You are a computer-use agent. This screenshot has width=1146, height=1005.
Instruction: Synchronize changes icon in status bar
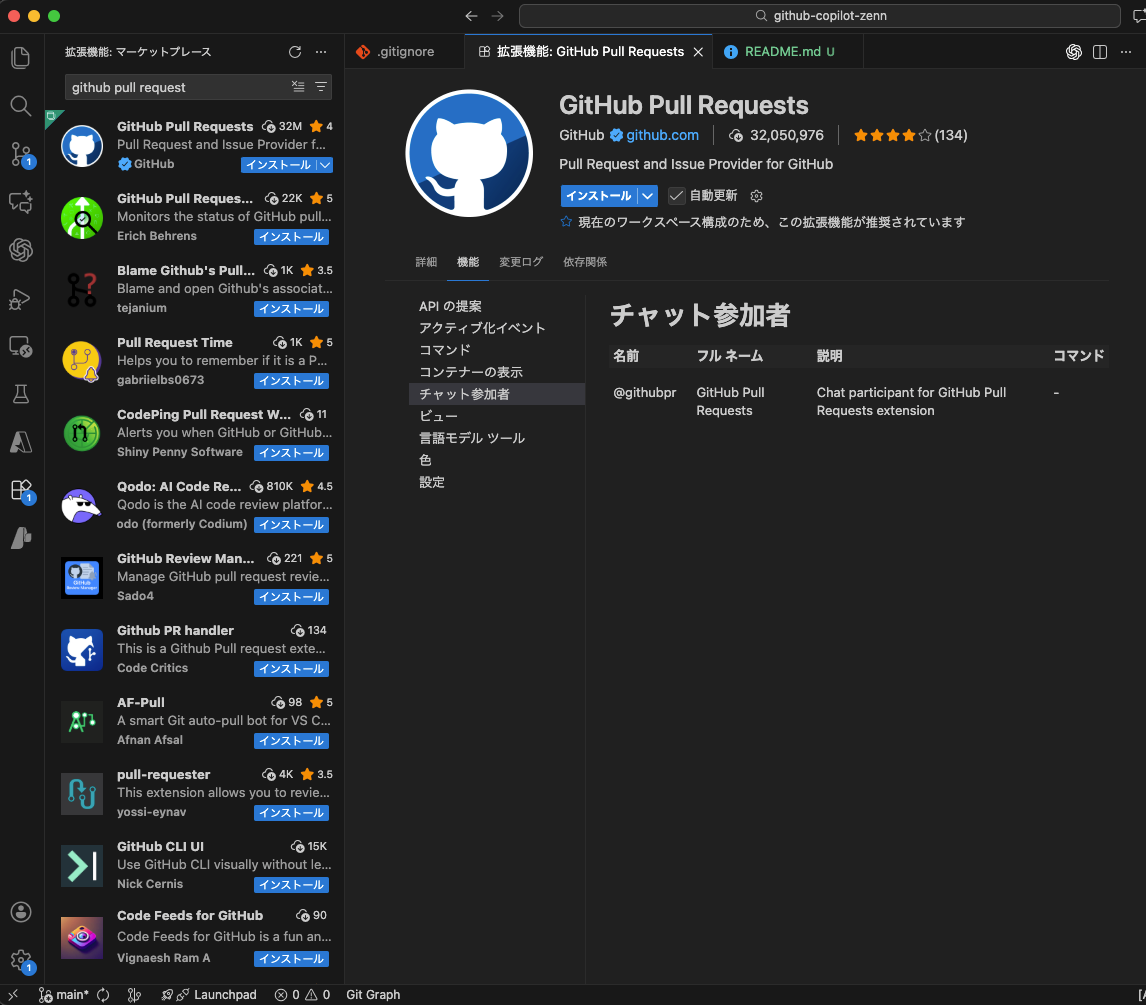tap(103, 995)
